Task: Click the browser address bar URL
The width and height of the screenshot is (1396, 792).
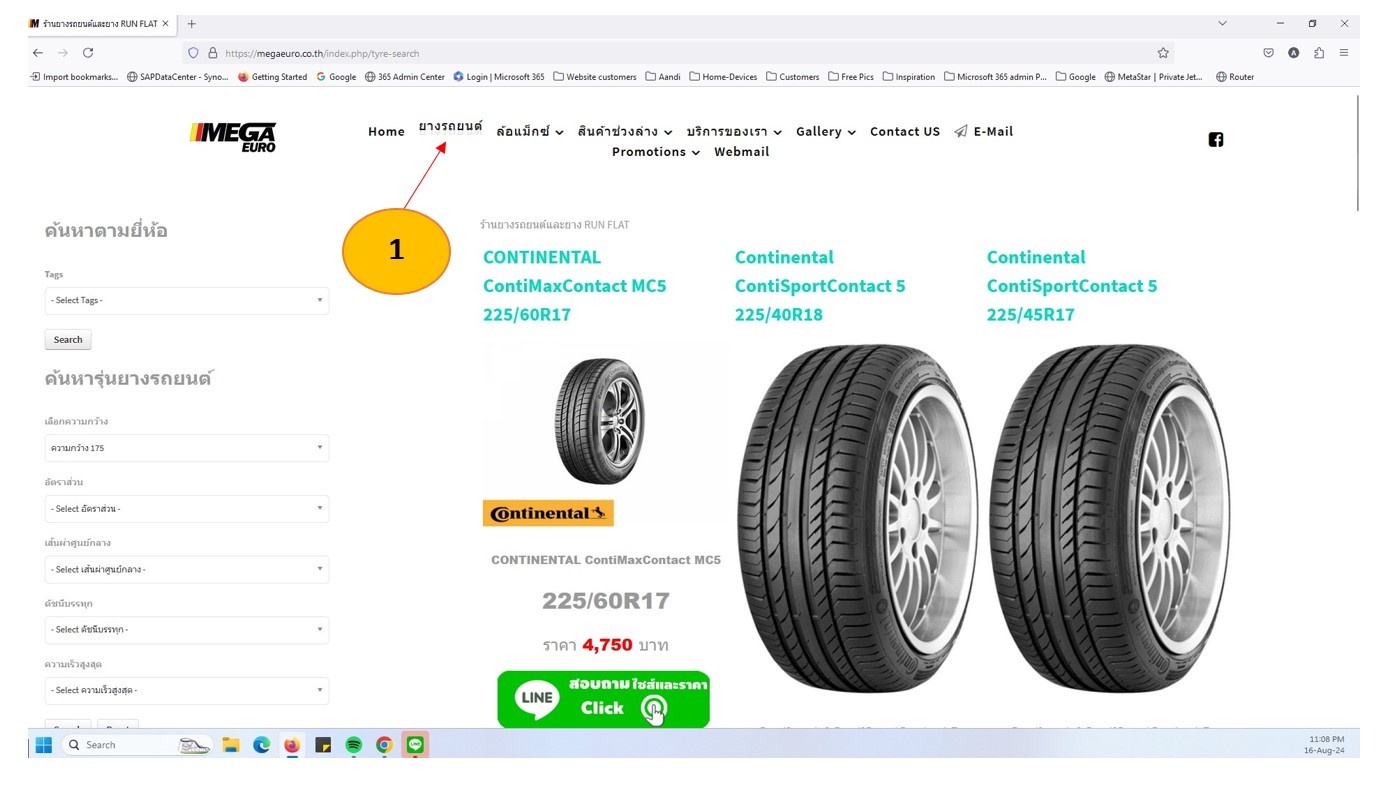Action: click(322, 53)
